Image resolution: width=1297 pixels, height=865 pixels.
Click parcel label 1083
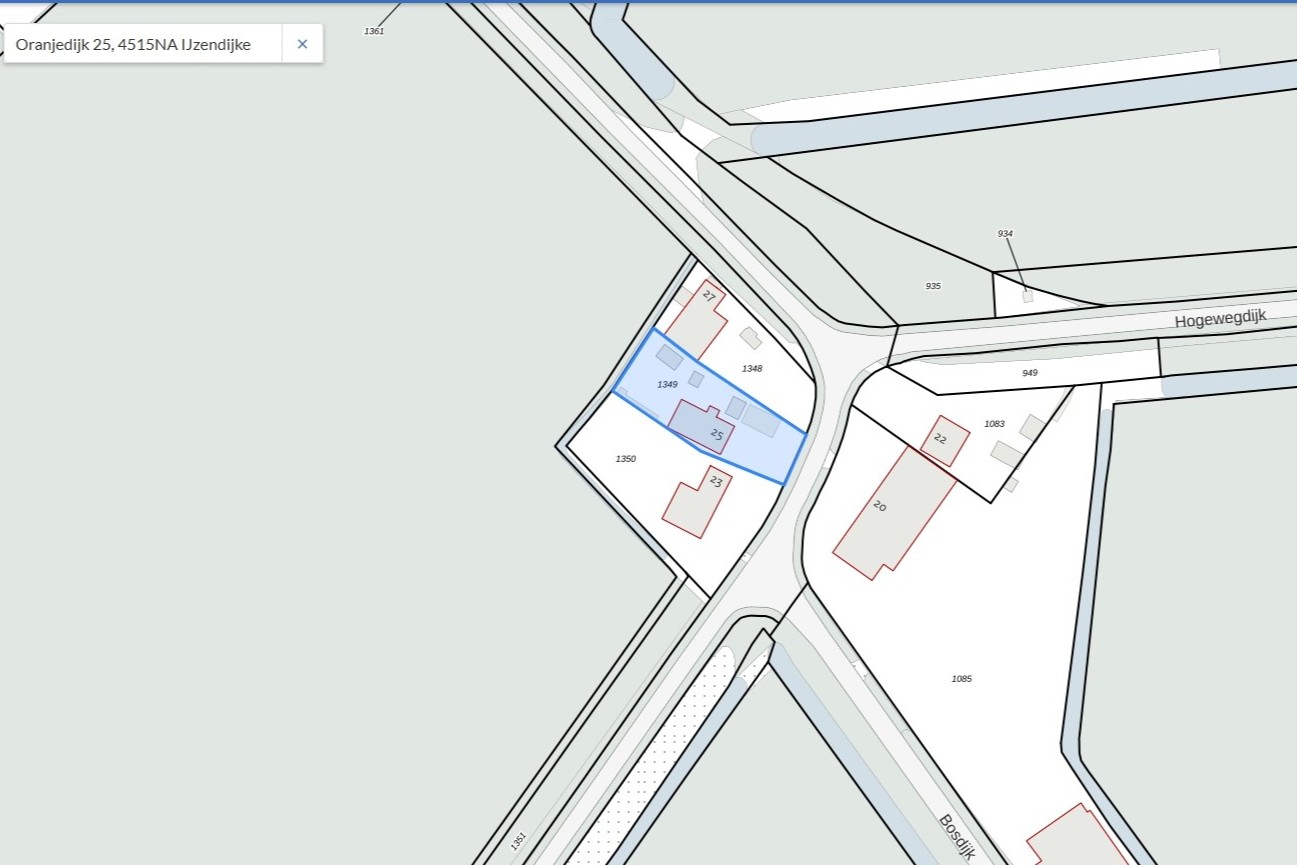(994, 424)
